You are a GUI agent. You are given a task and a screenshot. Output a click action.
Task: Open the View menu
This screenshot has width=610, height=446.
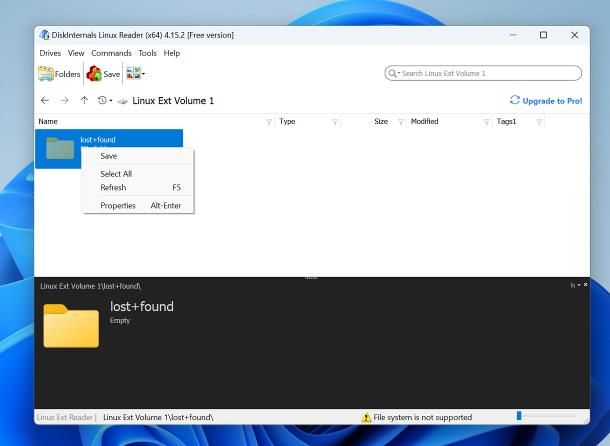pyautogui.click(x=76, y=53)
